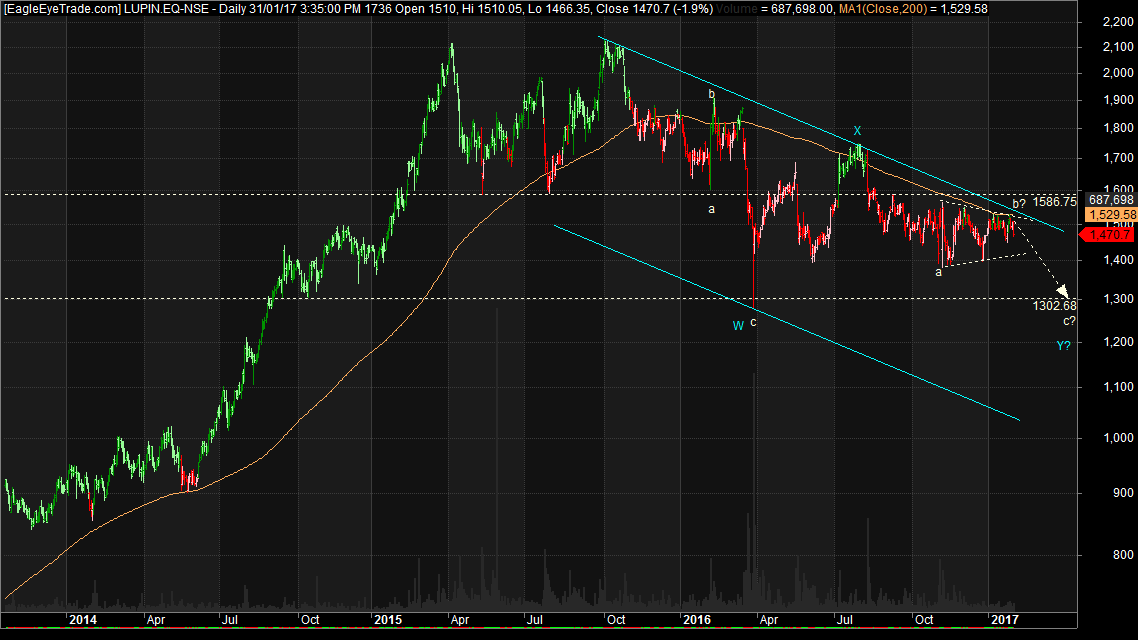Viewport: 1138px width, 640px height.
Task: Click the c? wave annotation below 1302.68
Action: click(x=1069, y=322)
